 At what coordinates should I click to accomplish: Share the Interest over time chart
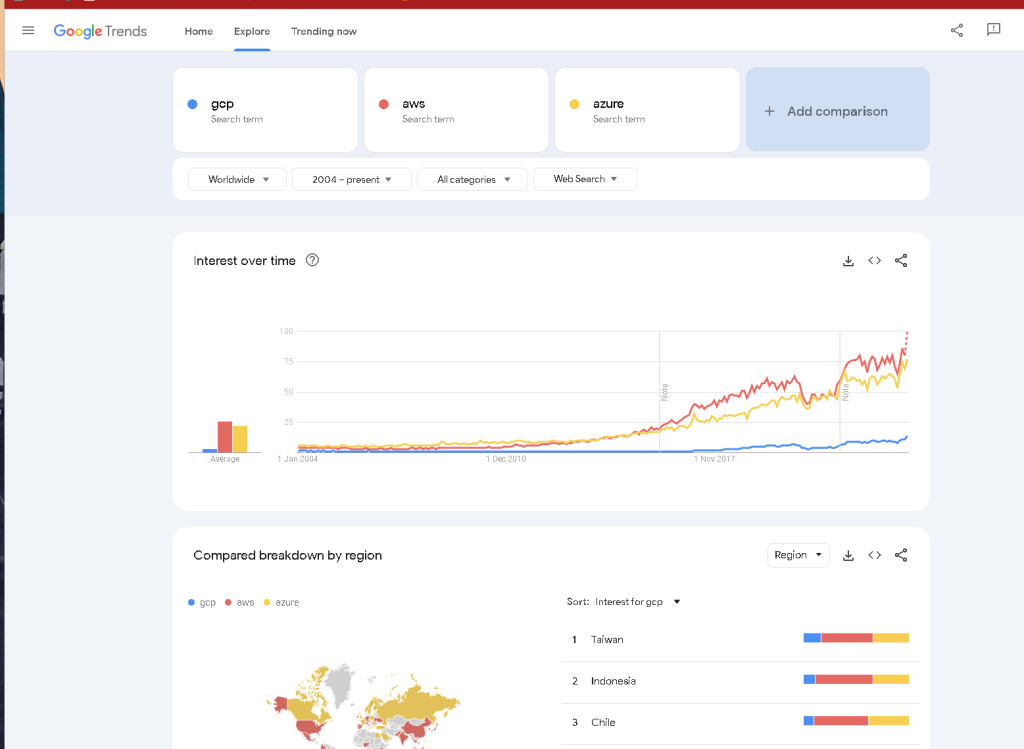click(x=901, y=261)
